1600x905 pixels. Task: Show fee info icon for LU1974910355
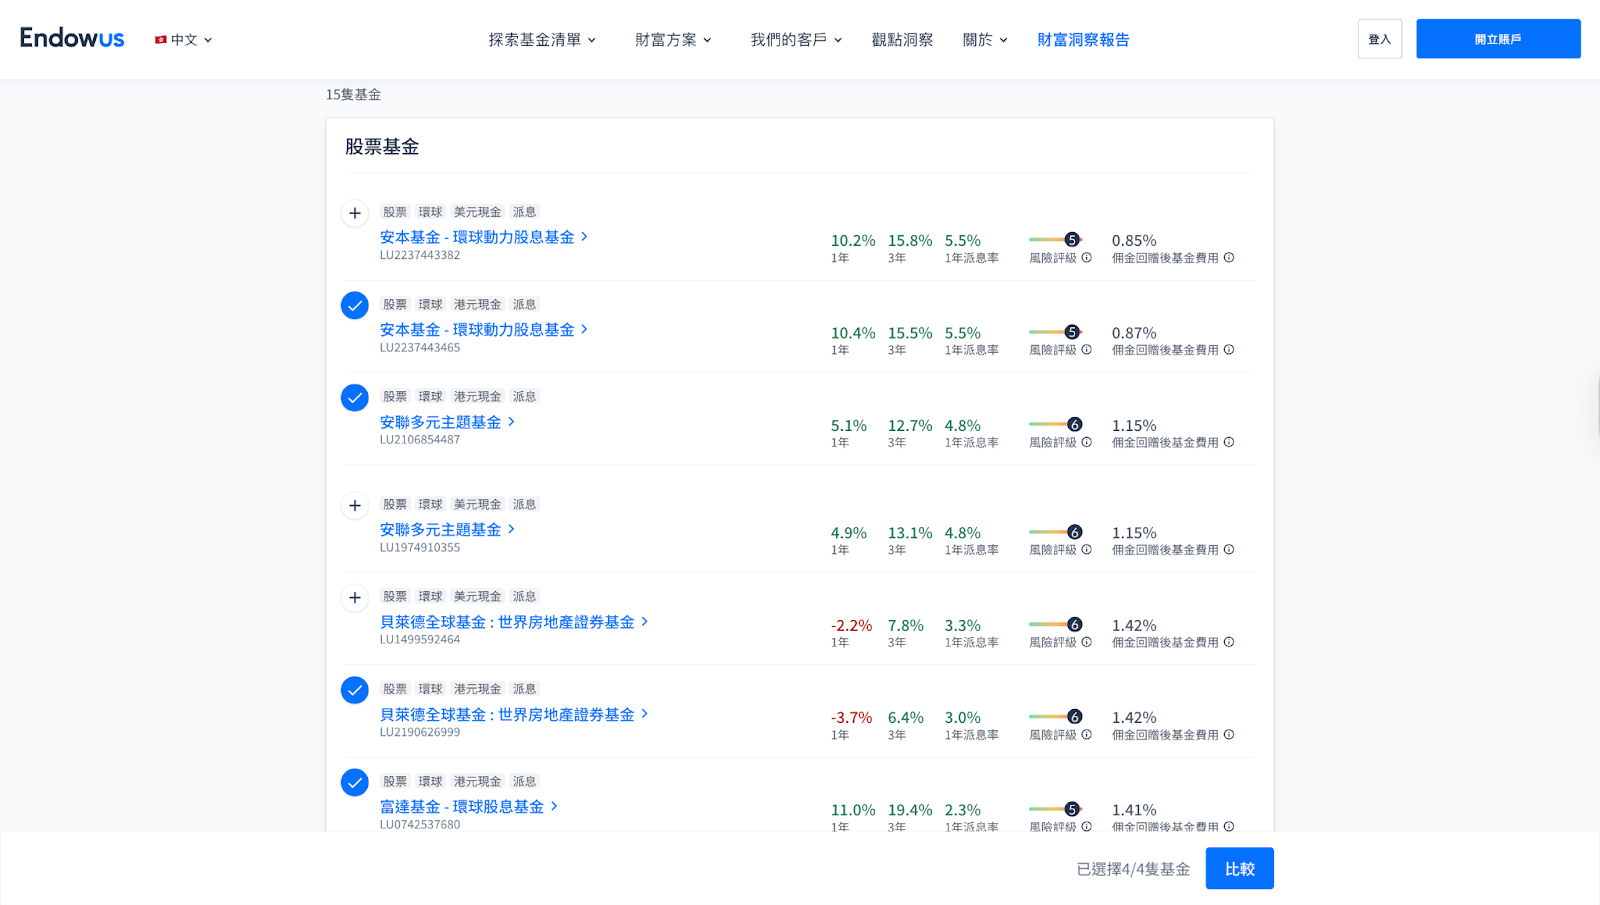pyautogui.click(x=1229, y=550)
